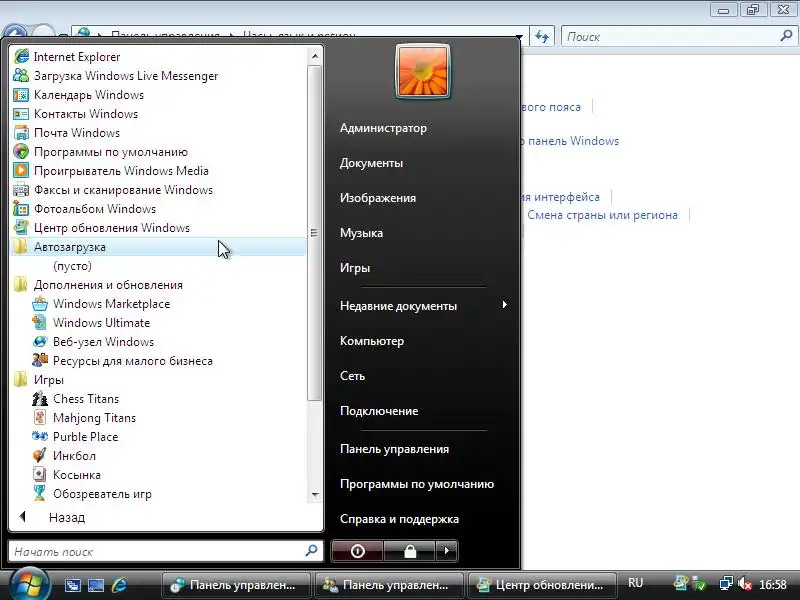Click the muted volume tray icon
Image resolution: width=800 pixels, height=600 pixels.
[x=744, y=584]
